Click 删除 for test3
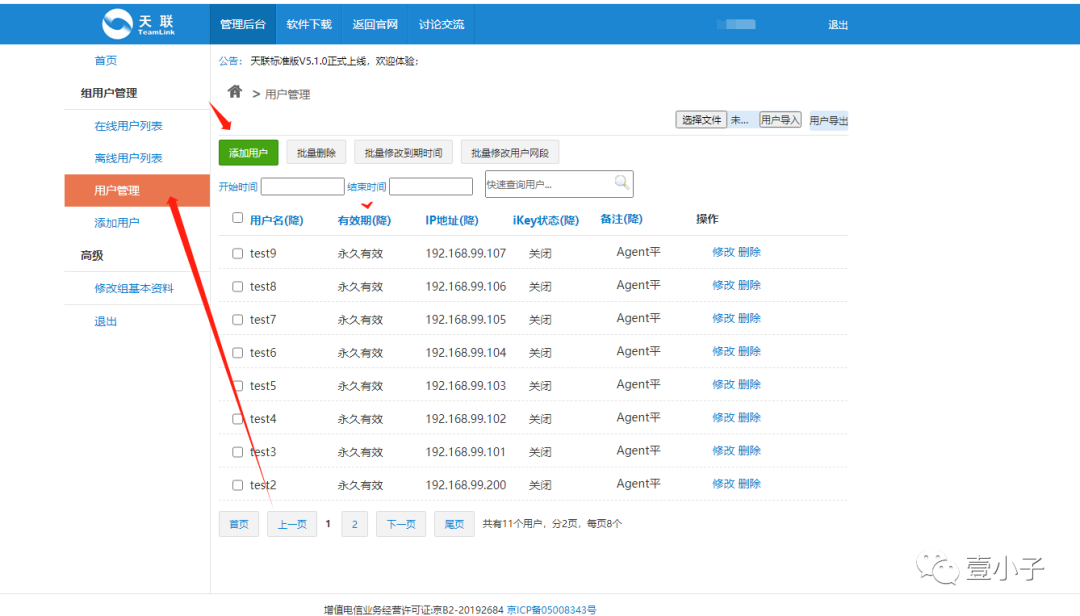This screenshot has width=1080, height=616. (x=749, y=451)
